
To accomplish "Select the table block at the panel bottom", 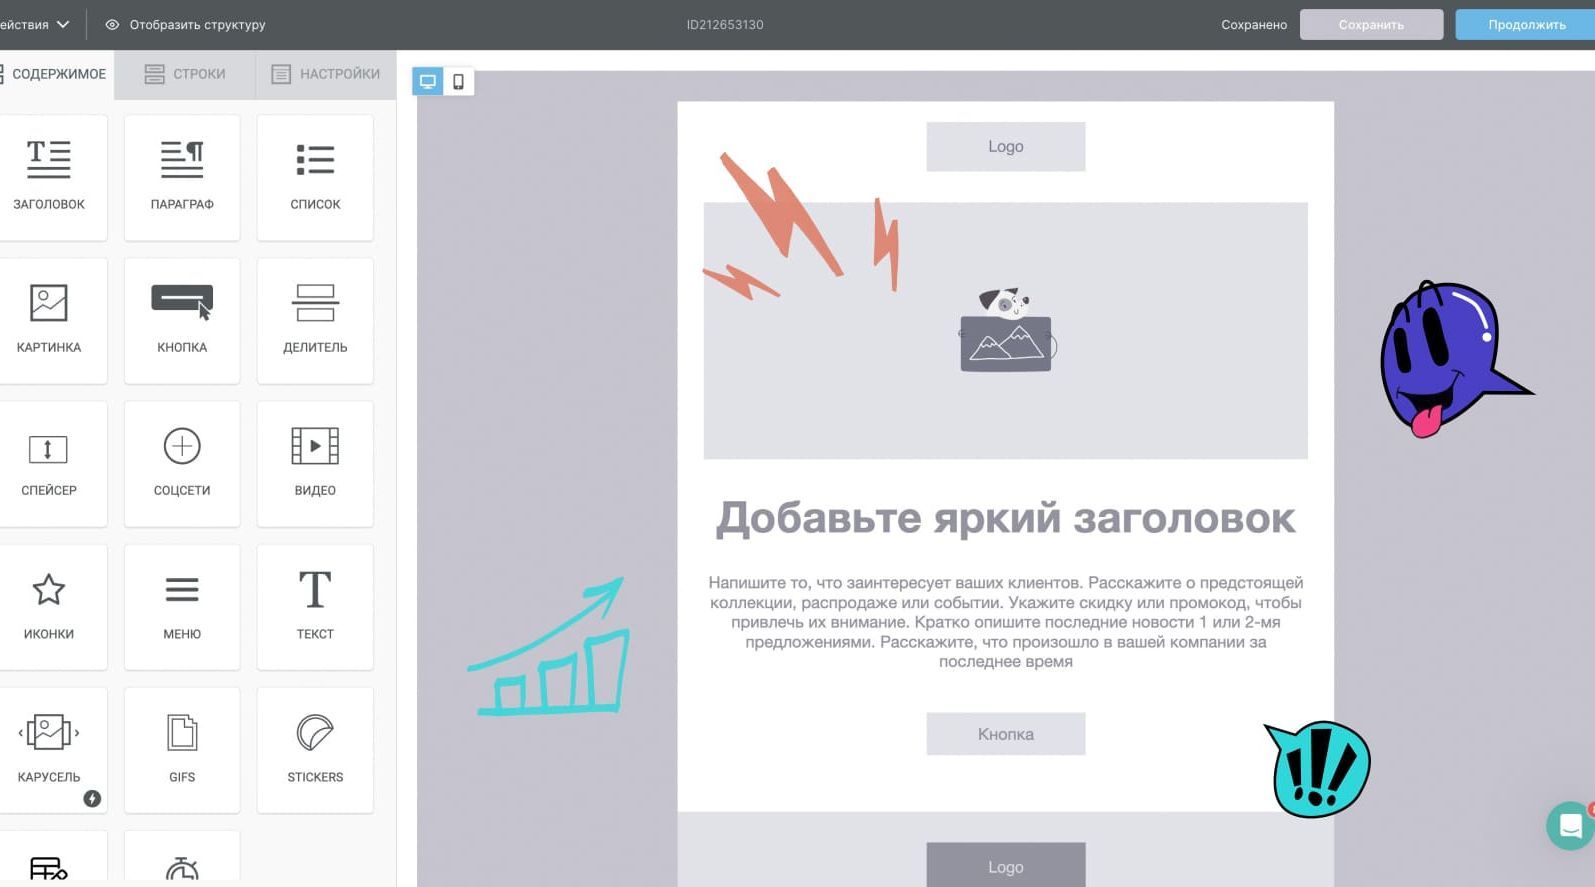I will pyautogui.click(x=49, y=858).
